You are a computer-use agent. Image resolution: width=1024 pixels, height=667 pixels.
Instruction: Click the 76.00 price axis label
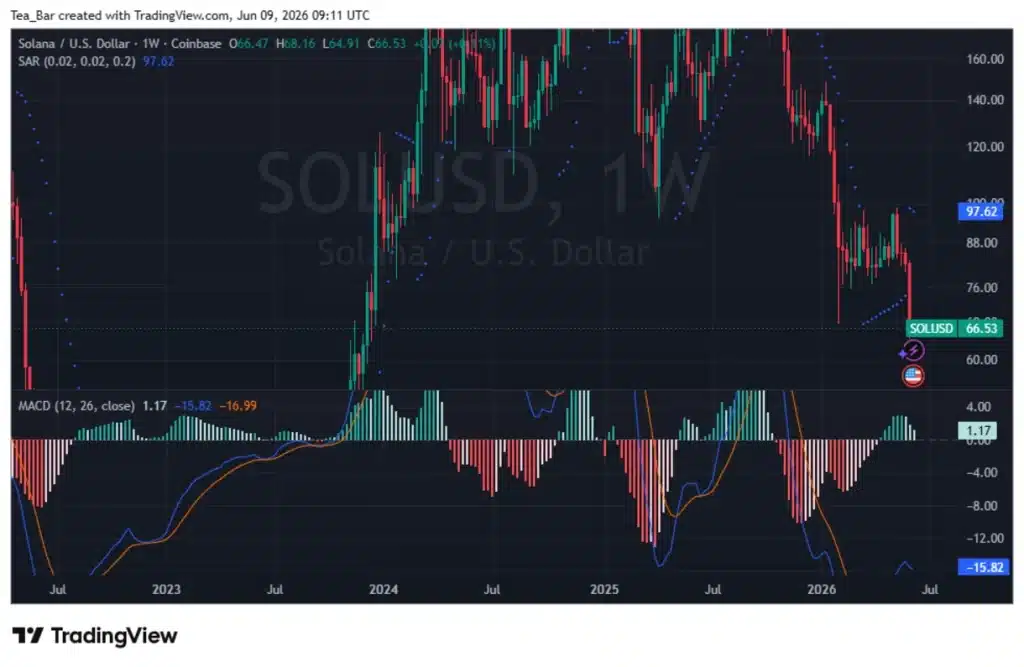pyautogui.click(x=982, y=287)
